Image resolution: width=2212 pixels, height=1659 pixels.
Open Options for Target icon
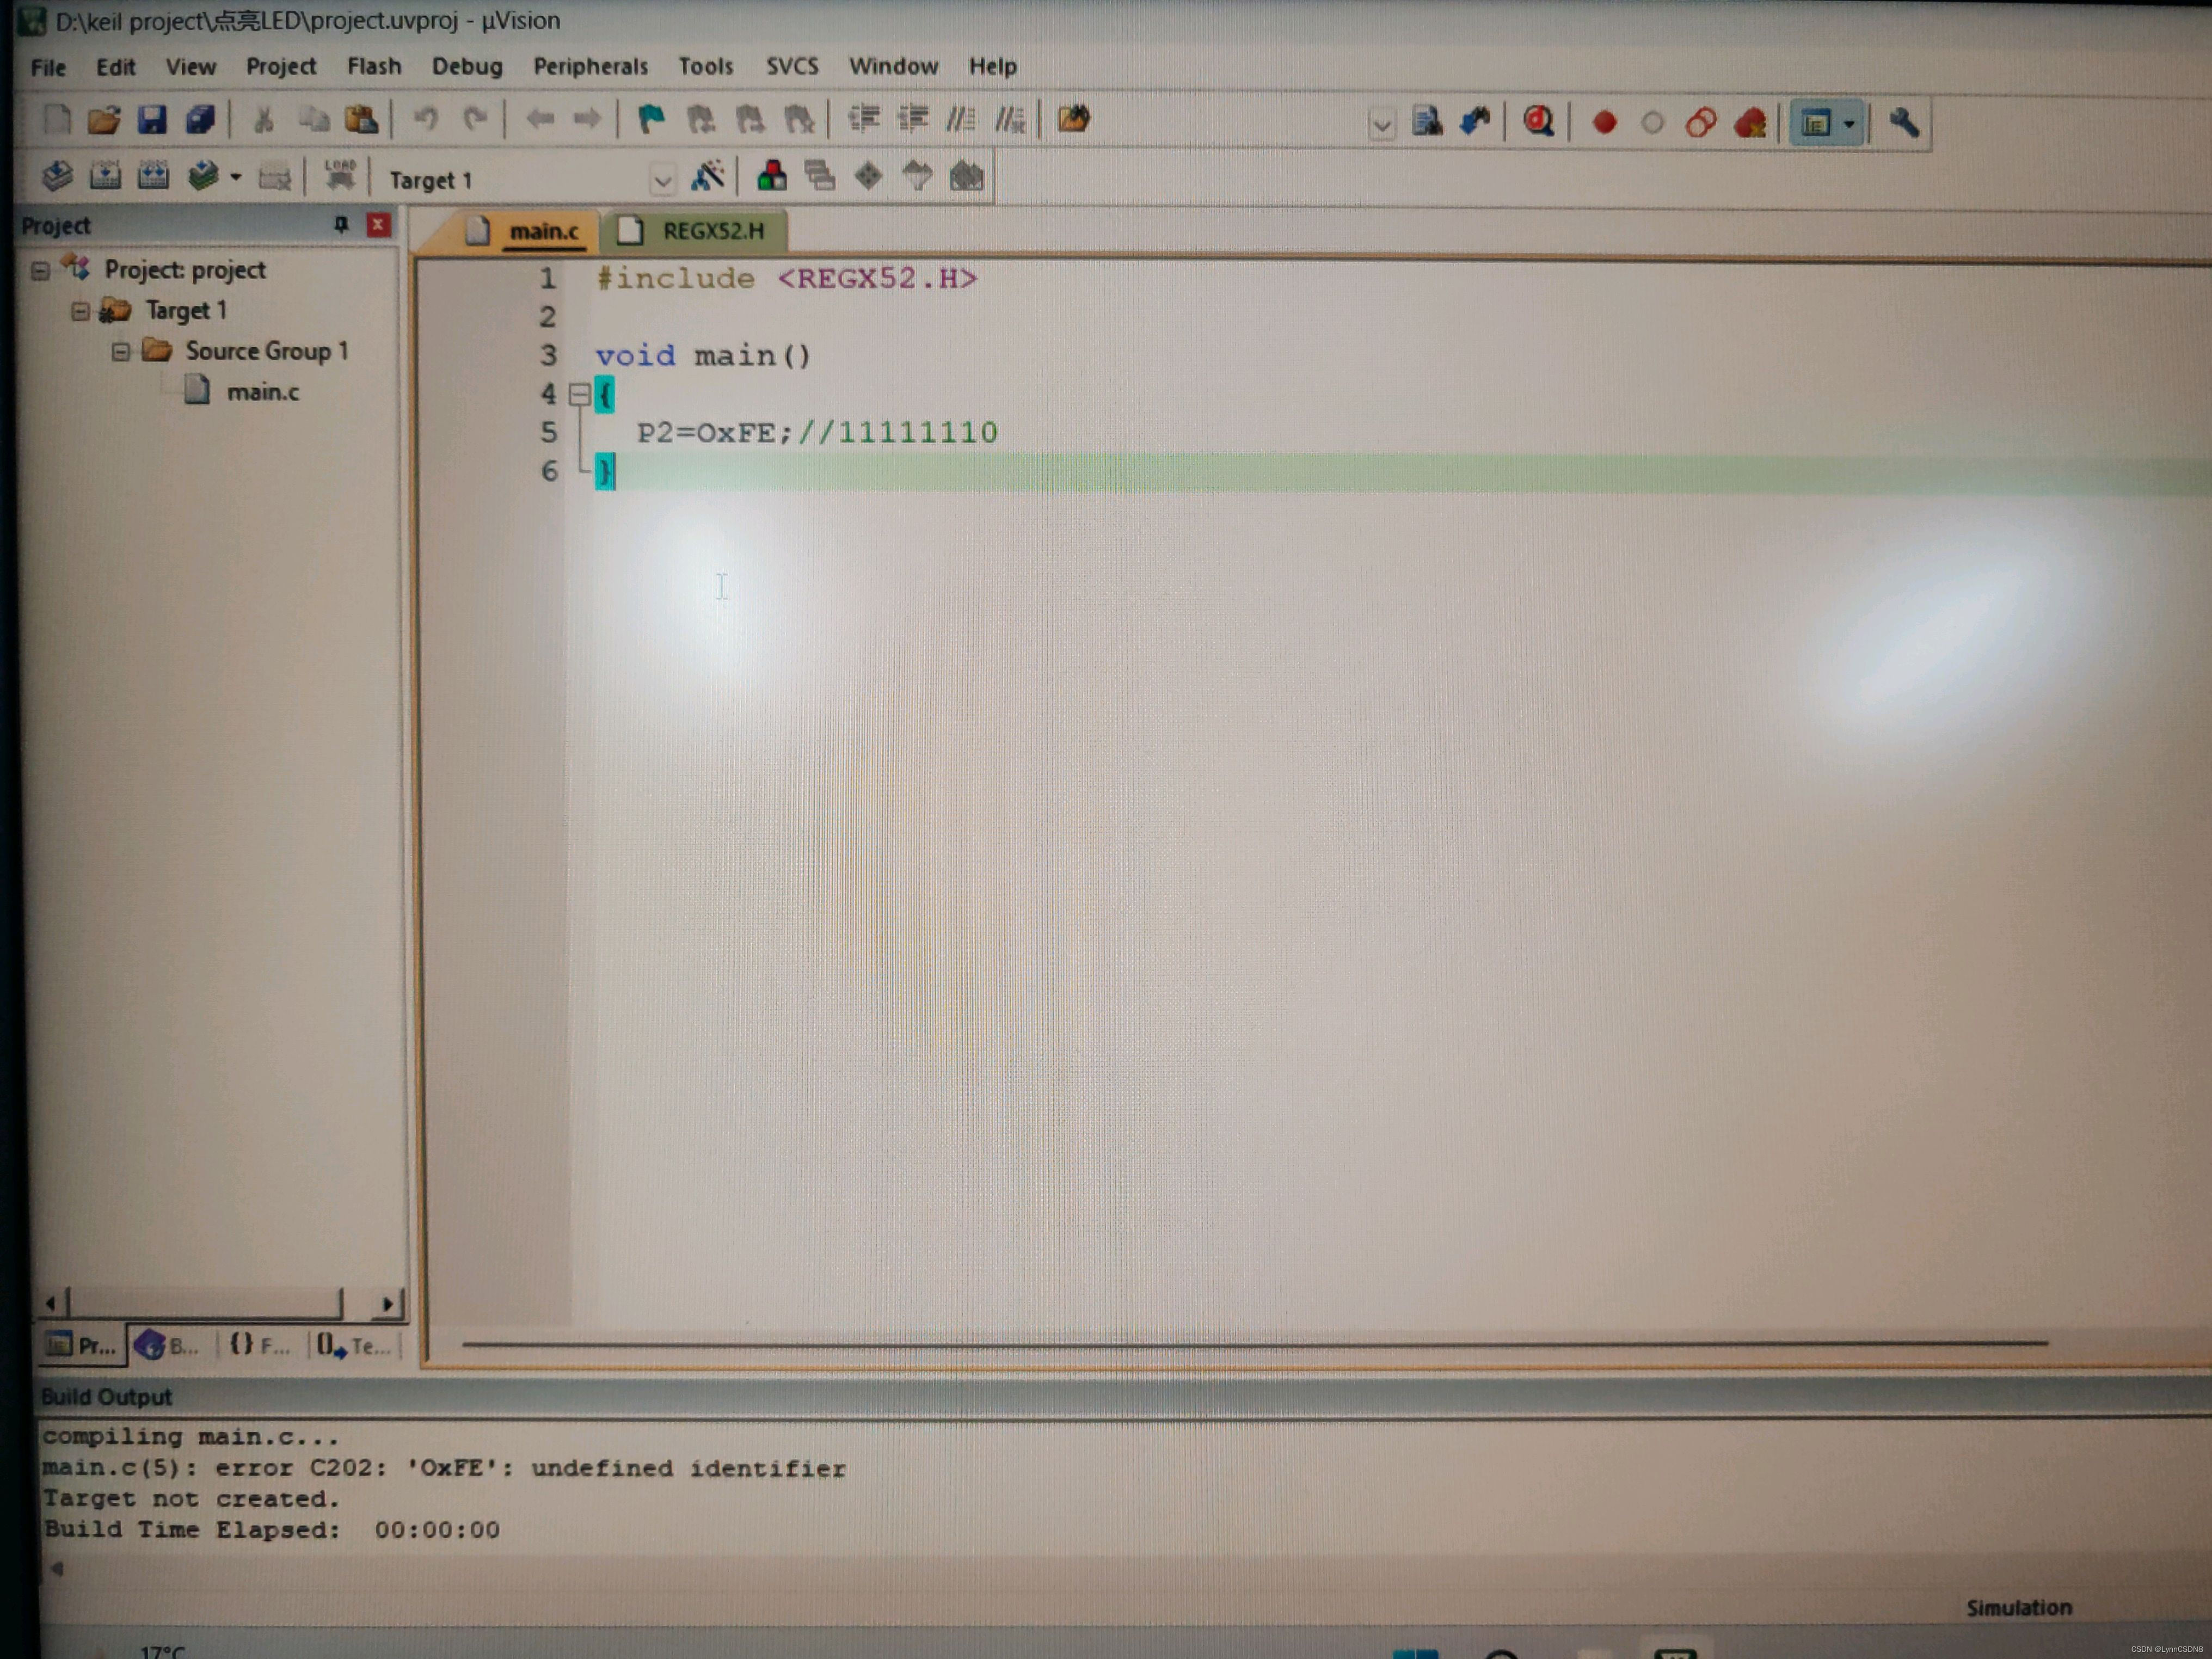[x=708, y=177]
